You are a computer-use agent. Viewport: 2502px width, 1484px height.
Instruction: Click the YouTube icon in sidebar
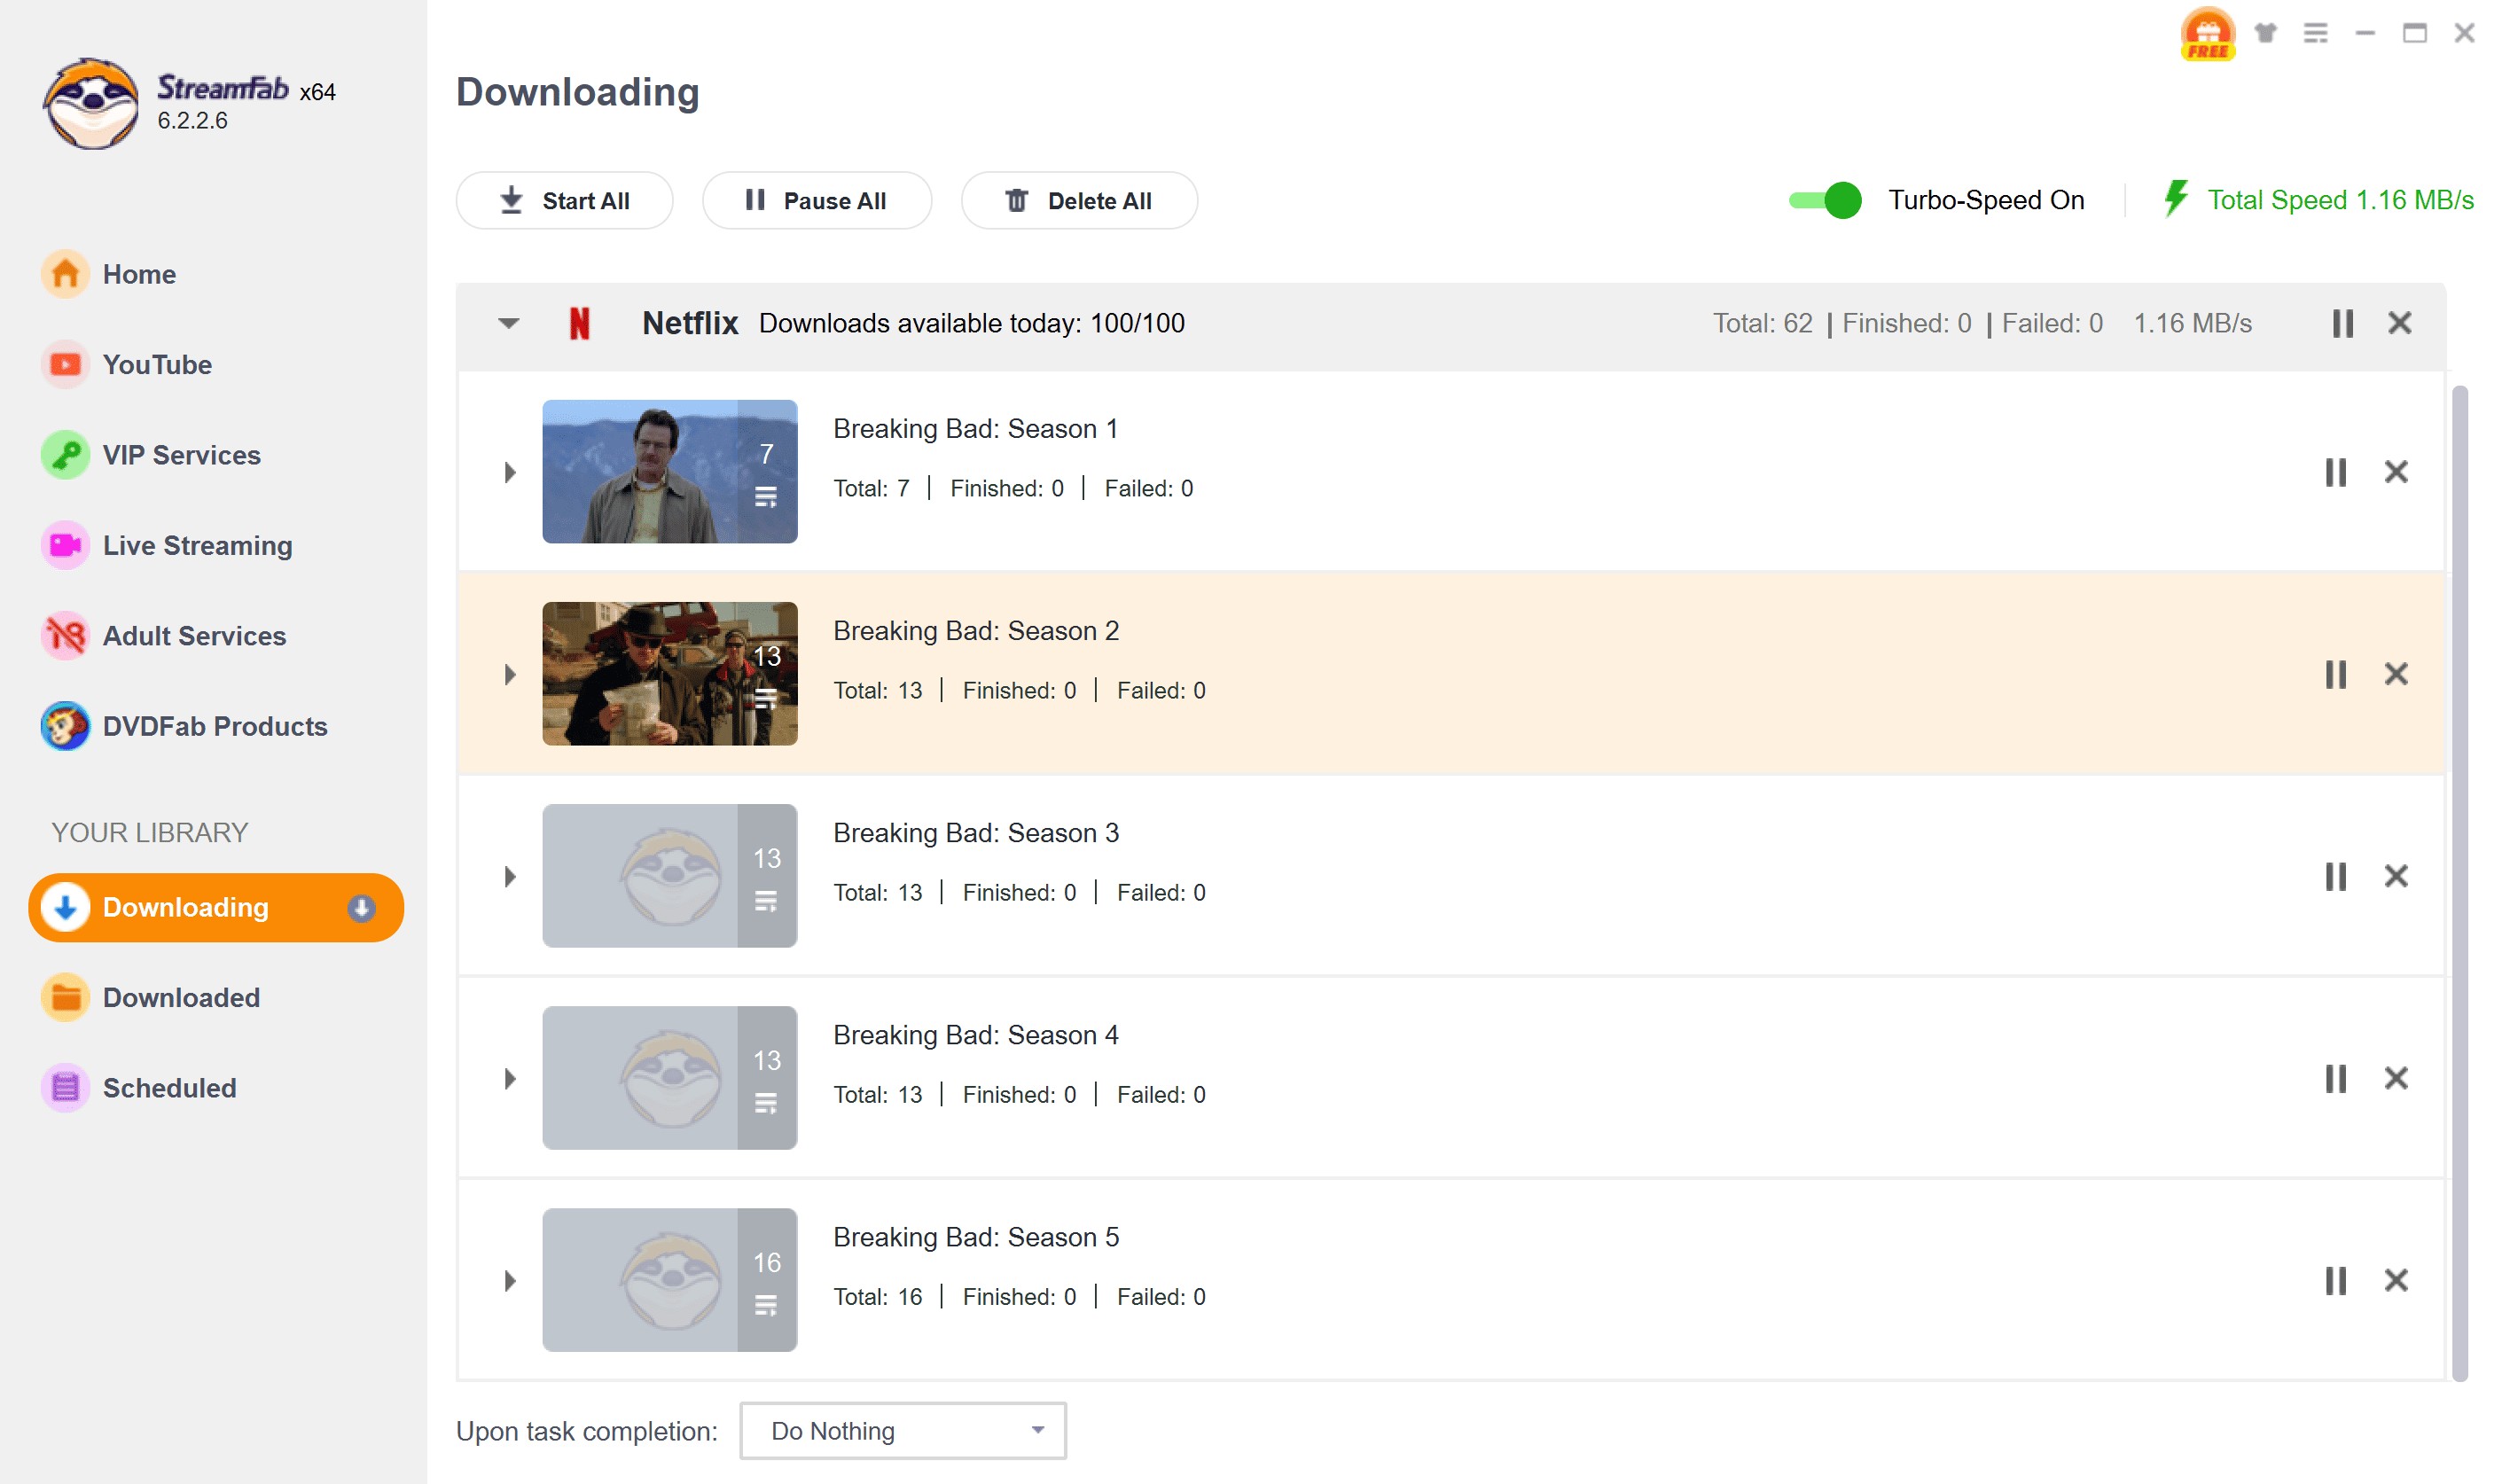(65, 364)
